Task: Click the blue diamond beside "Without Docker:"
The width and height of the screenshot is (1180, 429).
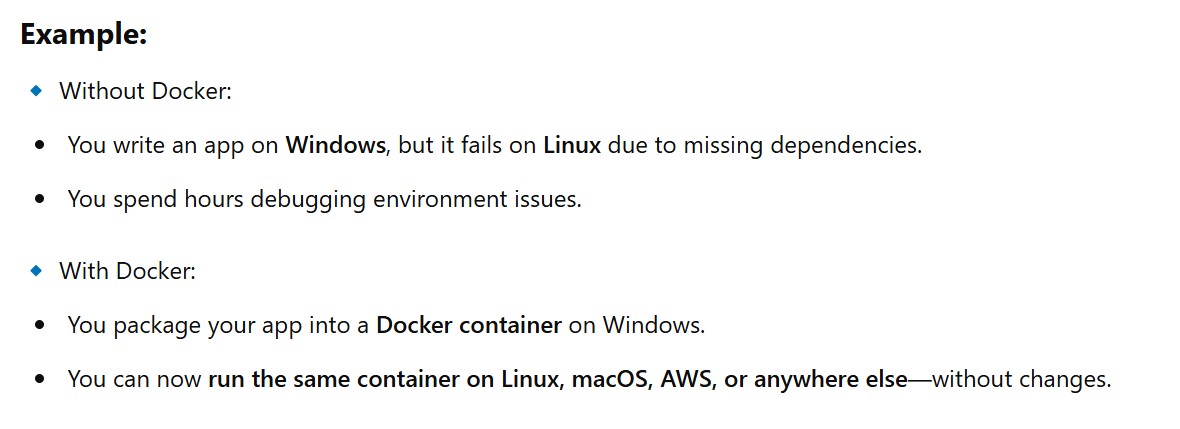Action: pyautogui.click(x=37, y=91)
